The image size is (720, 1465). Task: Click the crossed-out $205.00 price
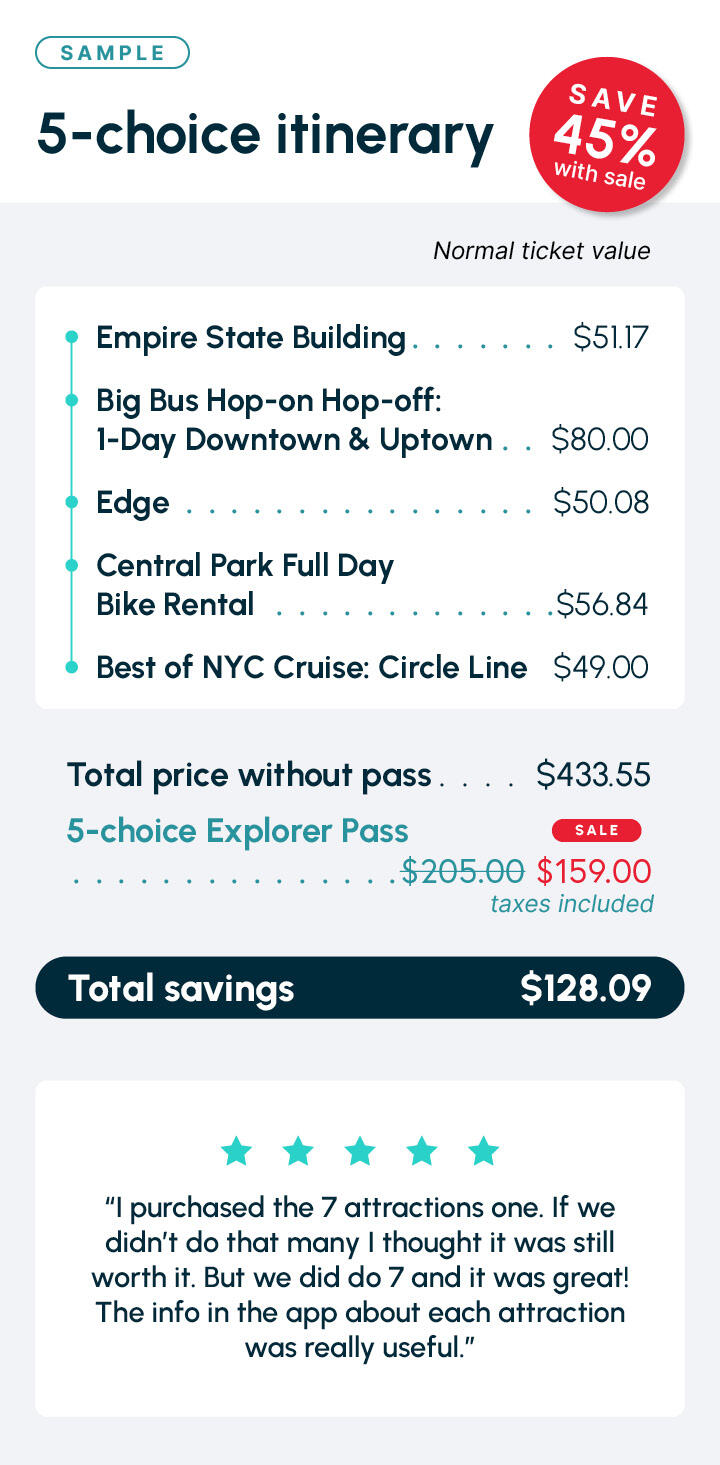click(x=463, y=871)
